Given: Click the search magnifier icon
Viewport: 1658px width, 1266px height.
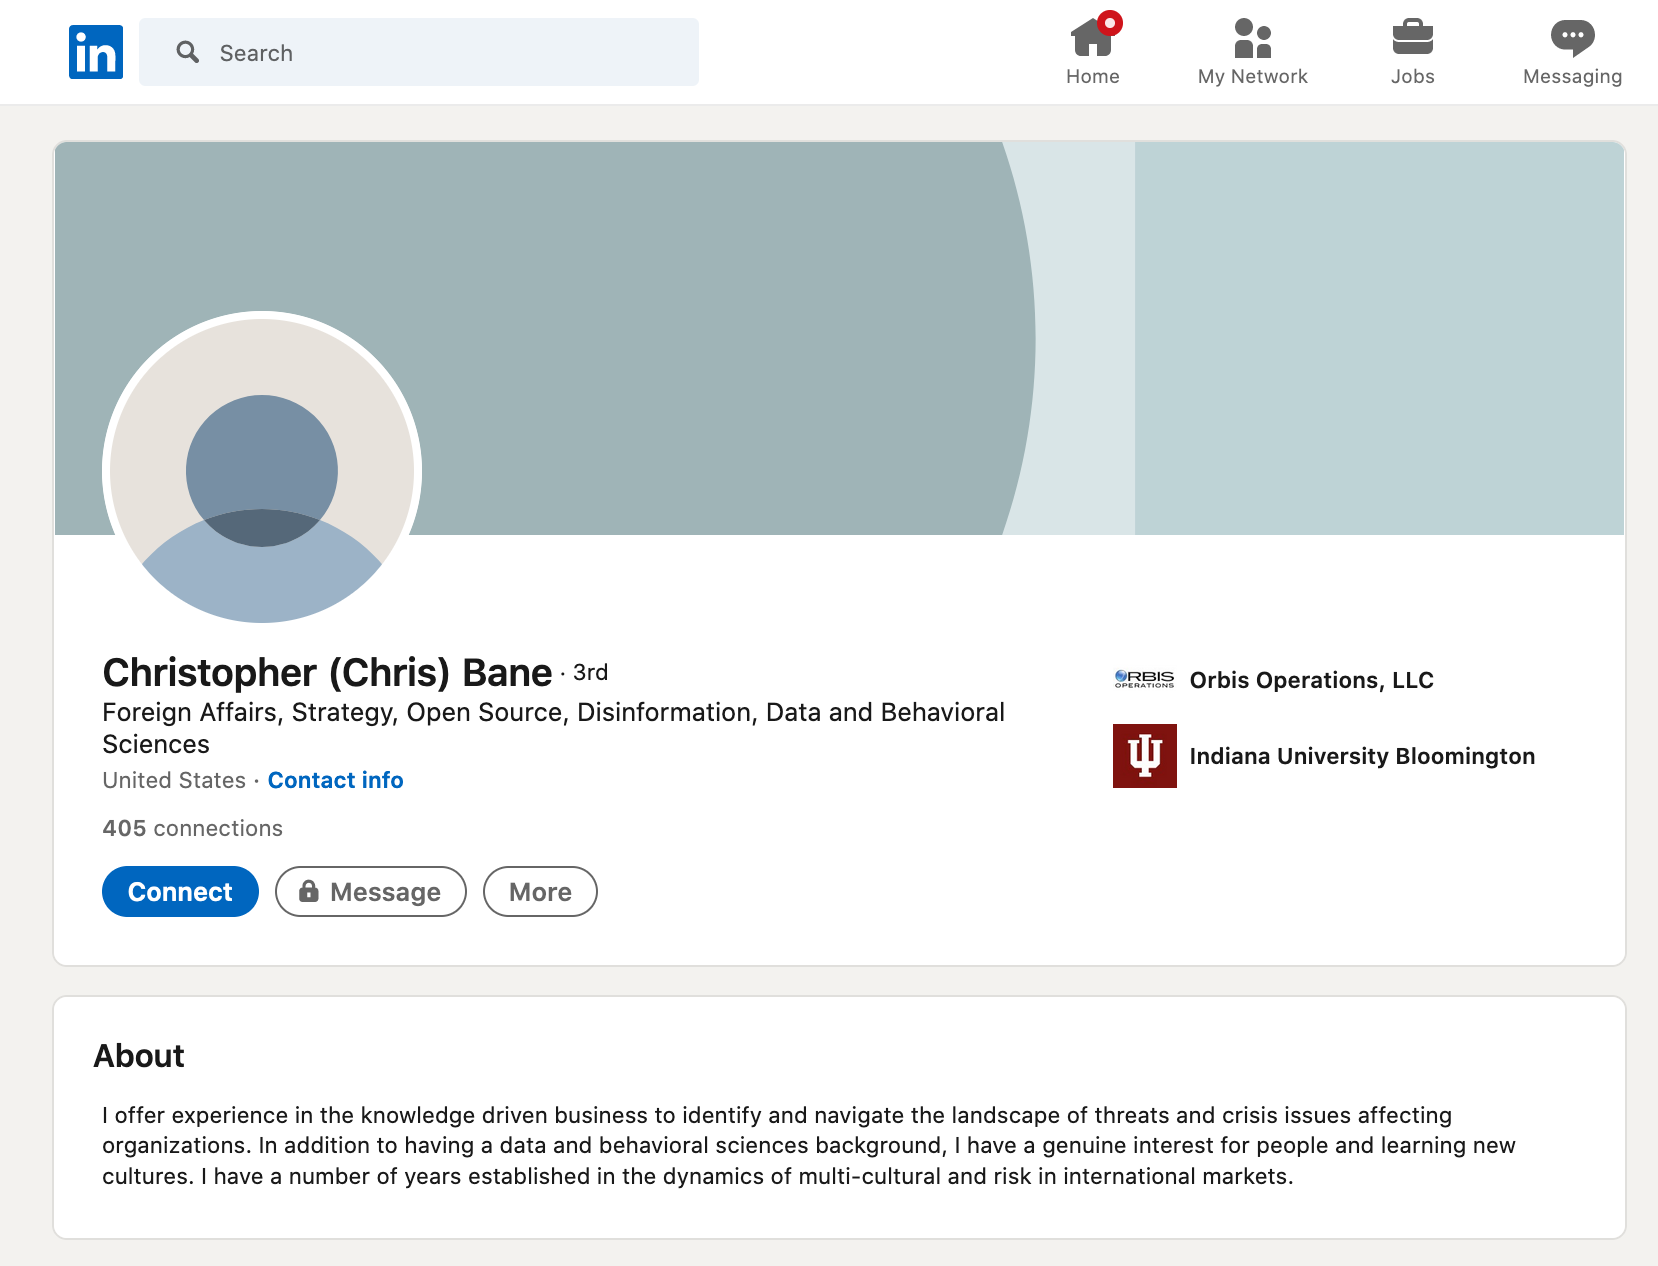Looking at the screenshot, I should point(187,52).
